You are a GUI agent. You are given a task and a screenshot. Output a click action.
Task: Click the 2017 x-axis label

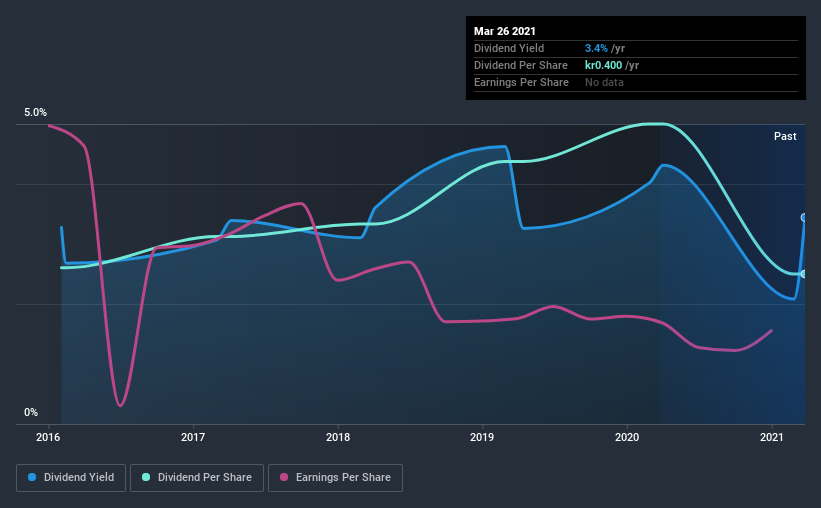click(193, 437)
